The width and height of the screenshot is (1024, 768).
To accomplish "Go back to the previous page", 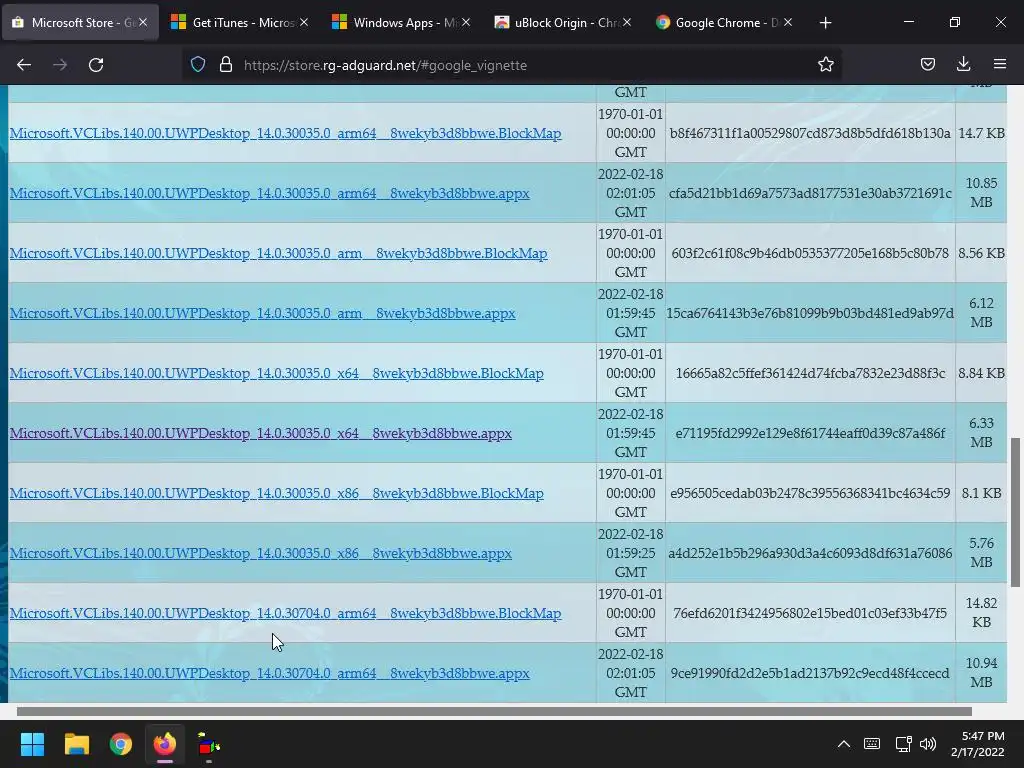I will tap(24, 65).
